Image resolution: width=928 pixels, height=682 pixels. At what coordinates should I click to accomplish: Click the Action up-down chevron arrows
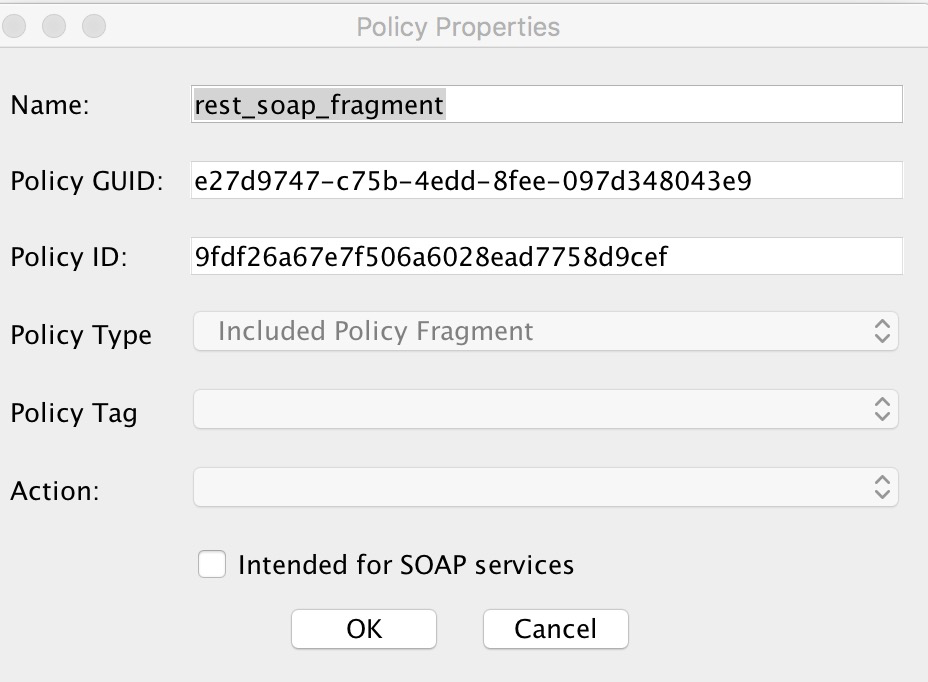tap(882, 487)
